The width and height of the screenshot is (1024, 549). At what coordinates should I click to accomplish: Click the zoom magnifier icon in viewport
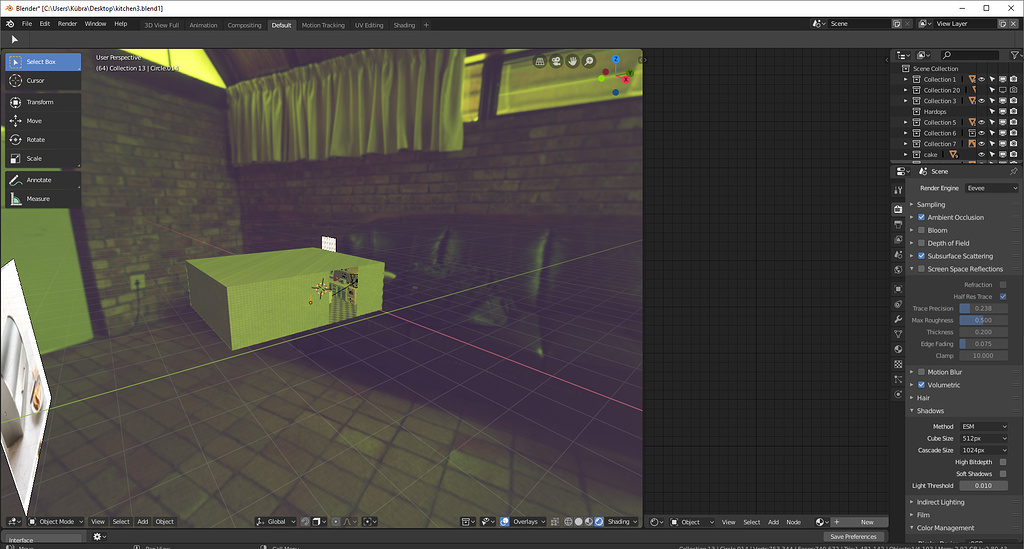coord(588,61)
